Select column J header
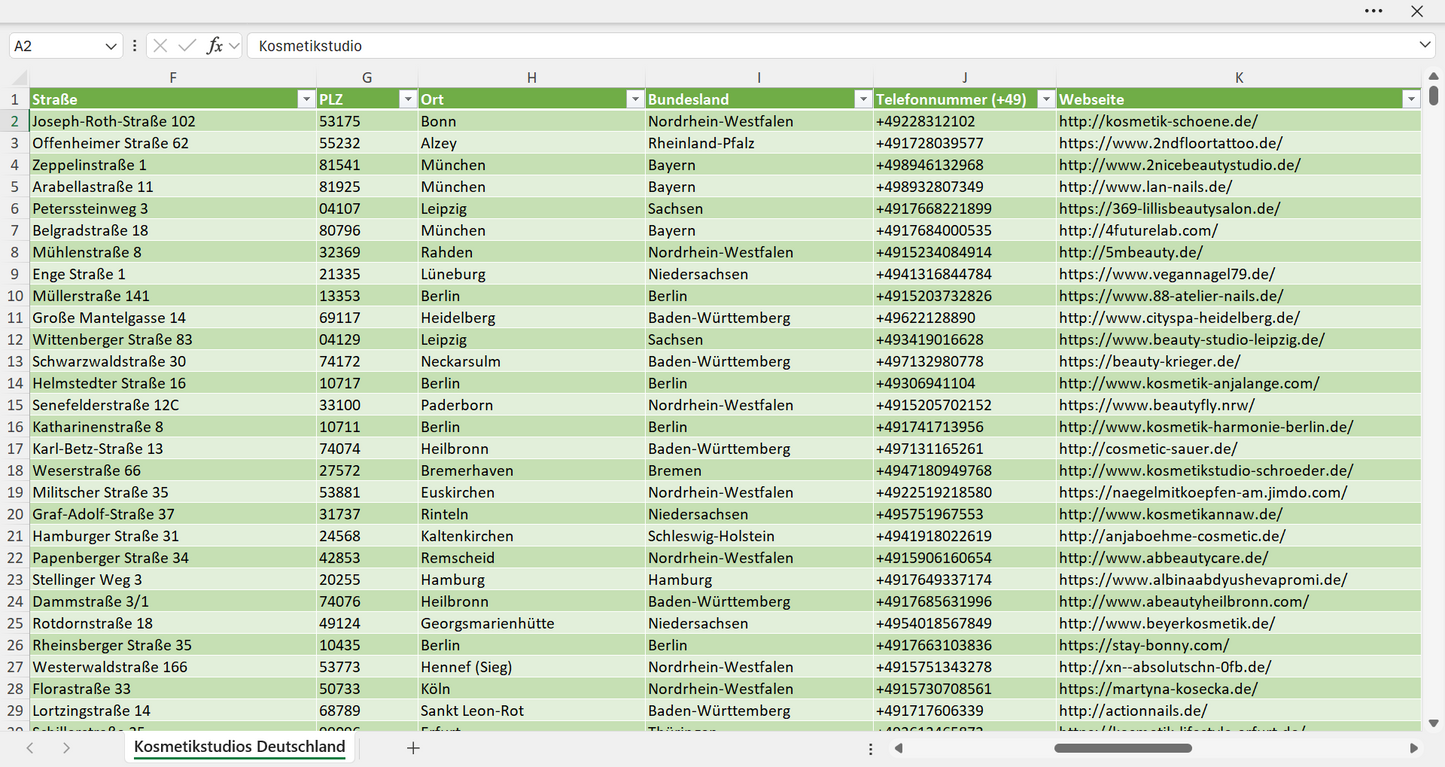This screenshot has width=1445, height=767. 965,77
